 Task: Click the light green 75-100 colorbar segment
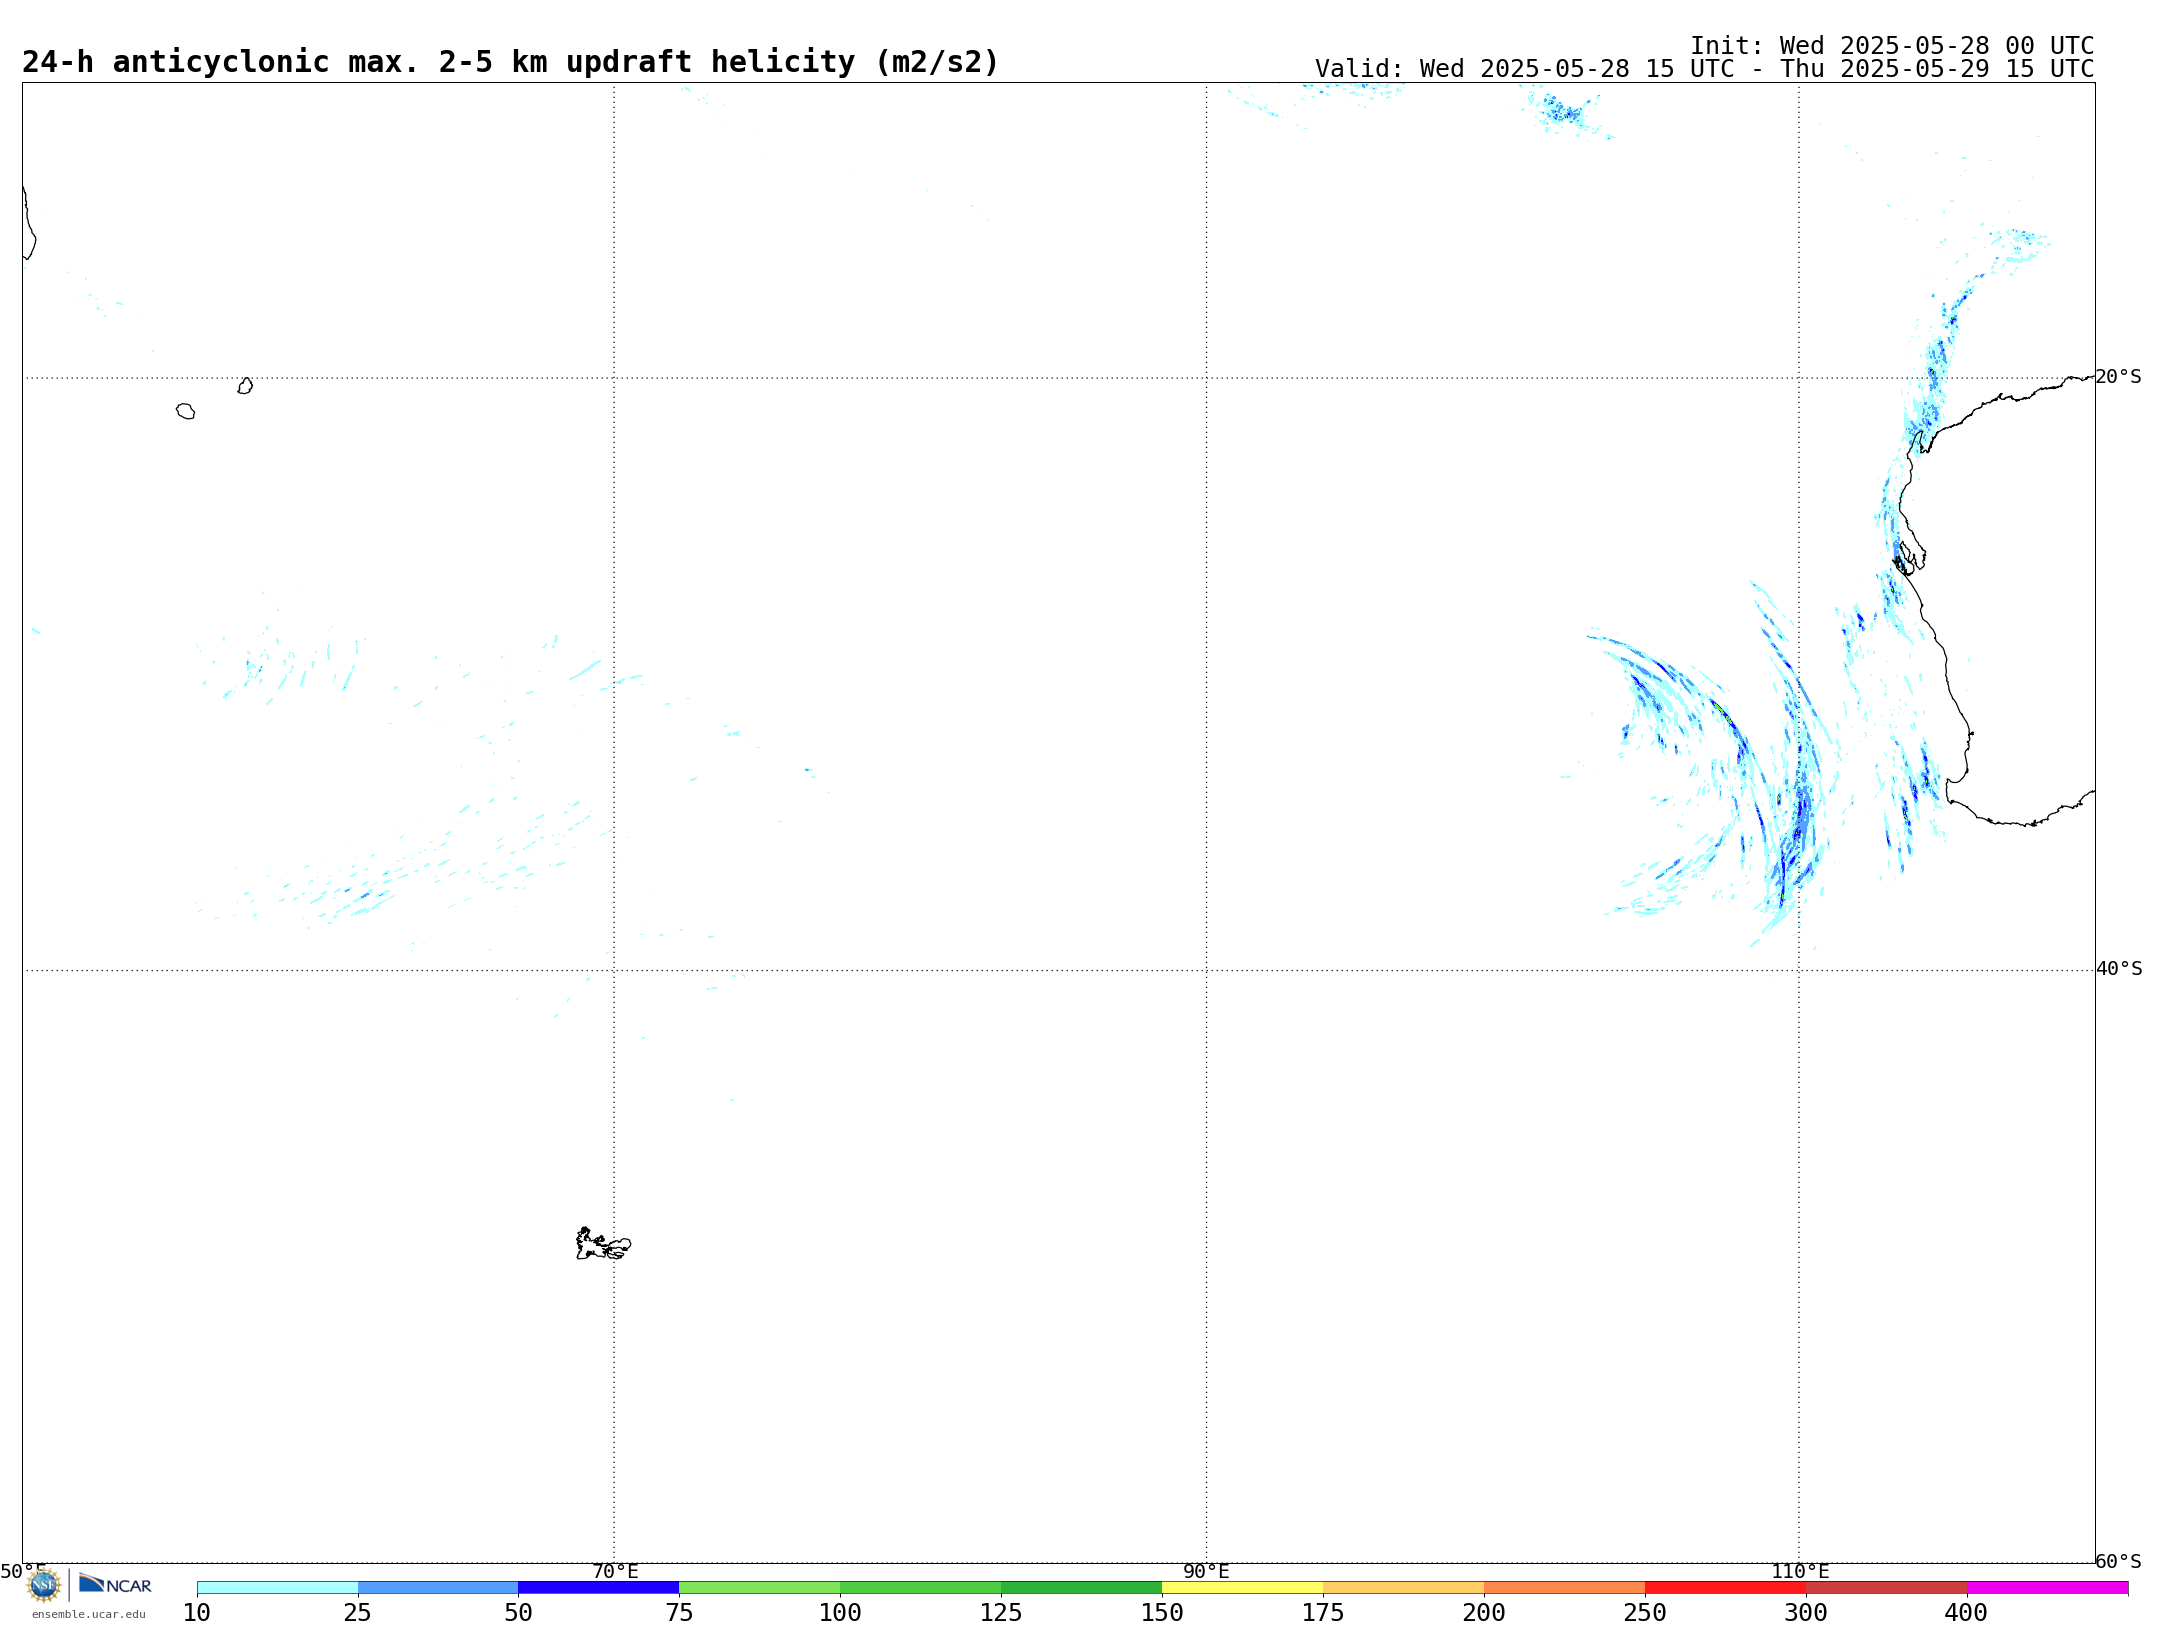point(760,1587)
